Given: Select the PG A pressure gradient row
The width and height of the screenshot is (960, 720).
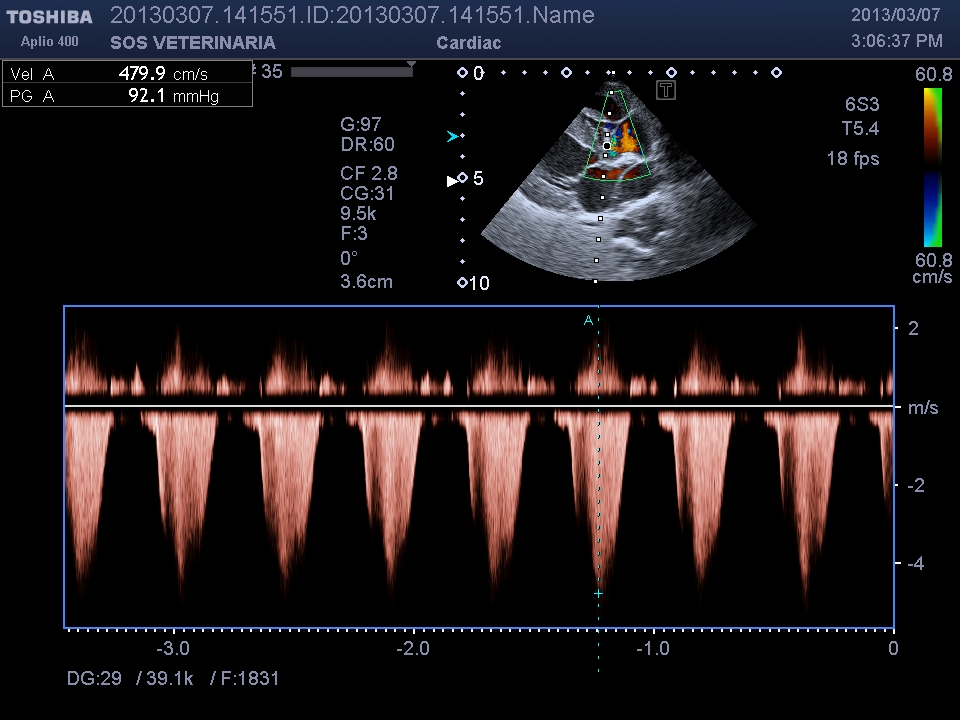Looking at the screenshot, I should point(127,96).
